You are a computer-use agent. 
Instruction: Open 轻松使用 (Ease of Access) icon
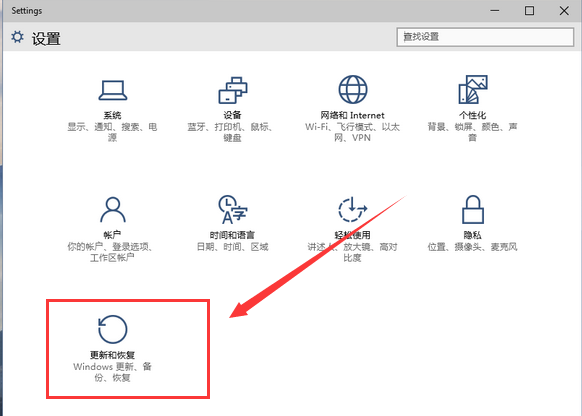pyautogui.click(x=353, y=210)
